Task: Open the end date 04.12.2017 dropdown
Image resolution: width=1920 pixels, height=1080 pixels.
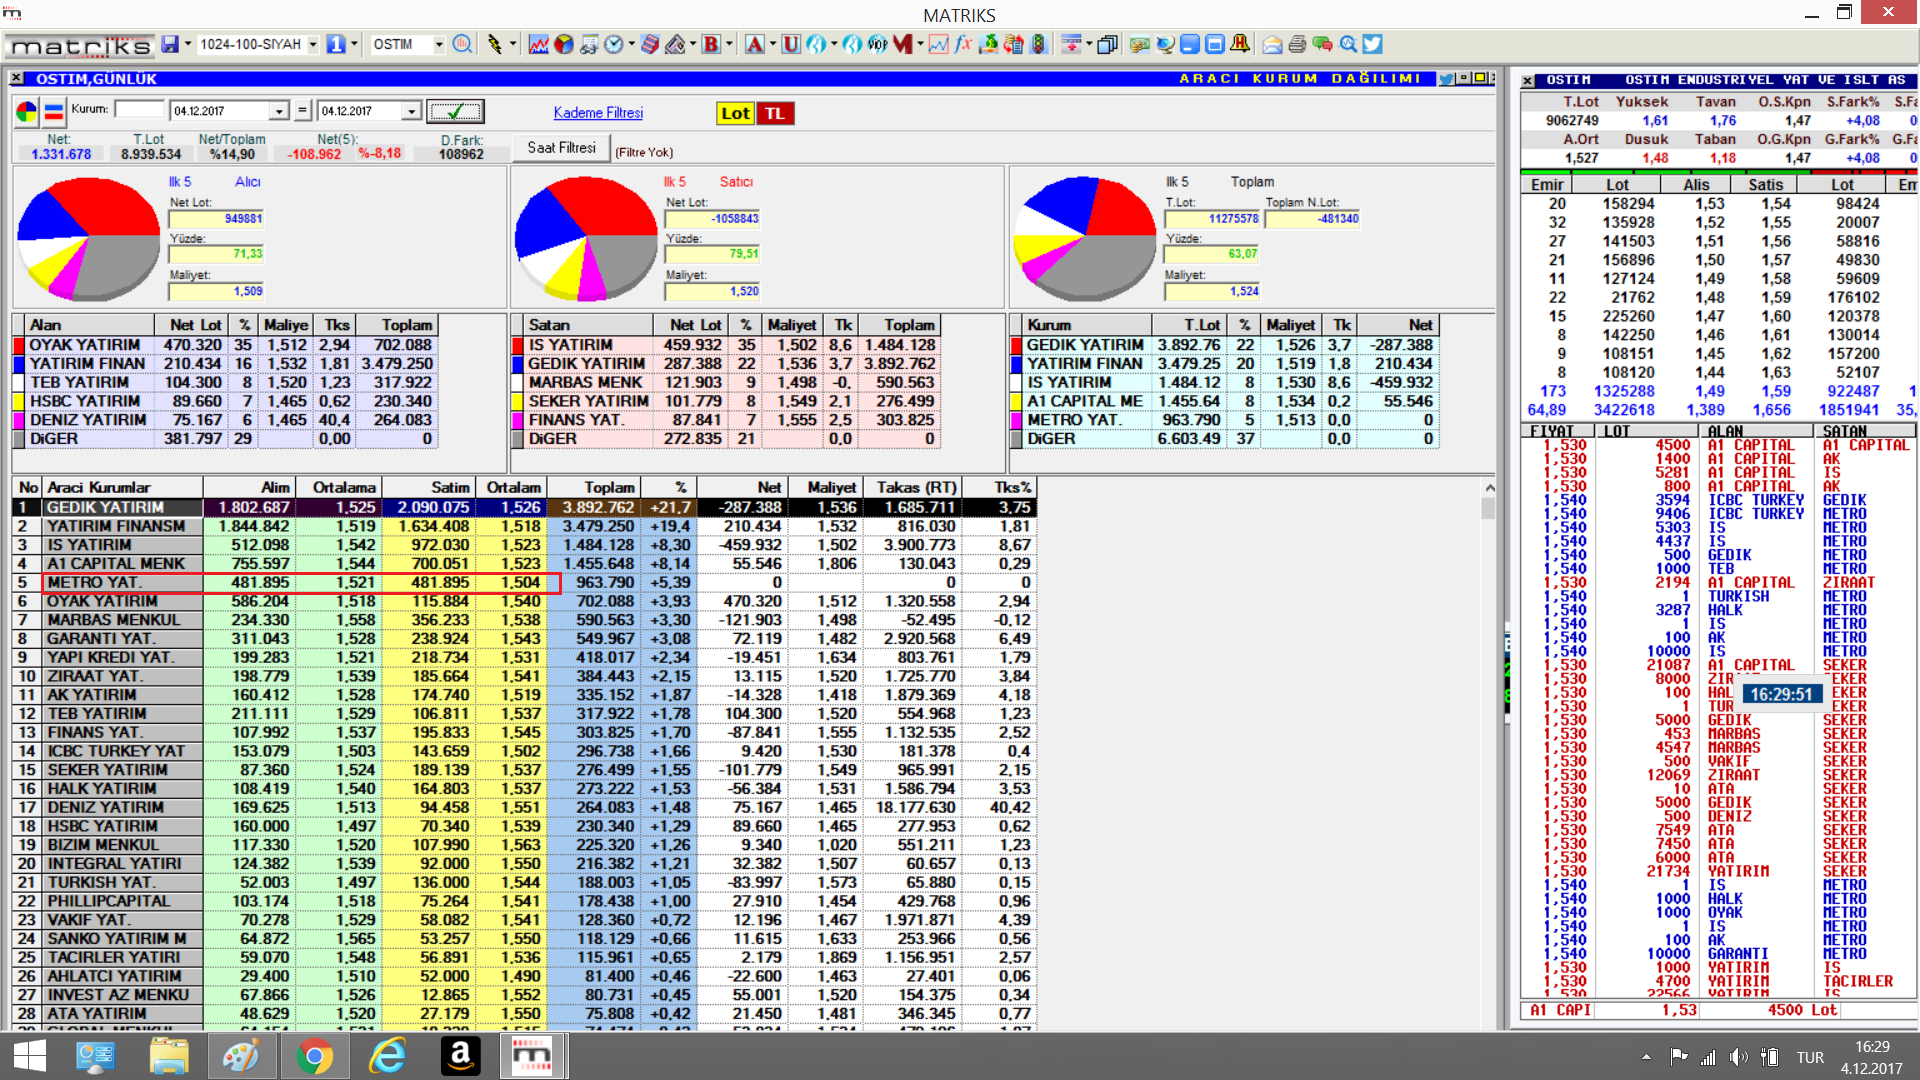Action: click(411, 111)
